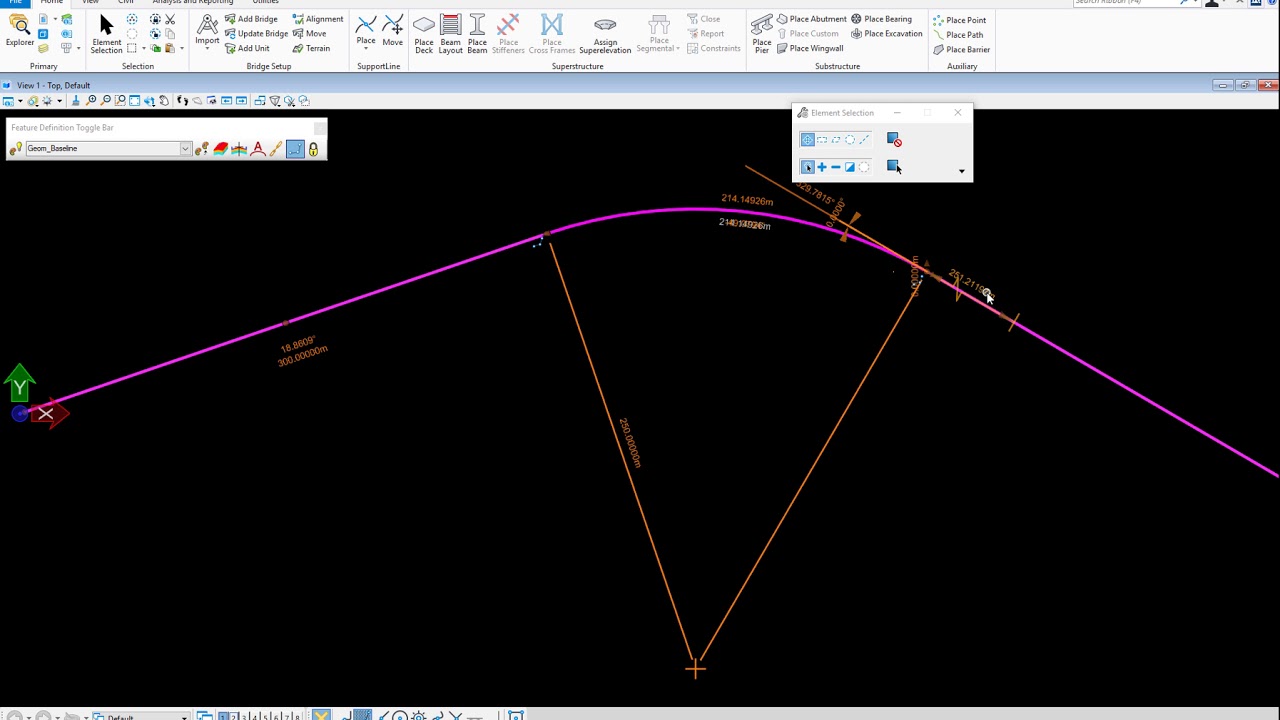The width and height of the screenshot is (1280, 720).
Task: Activate the Element Selection arrow tool
Action: [106, 33]
